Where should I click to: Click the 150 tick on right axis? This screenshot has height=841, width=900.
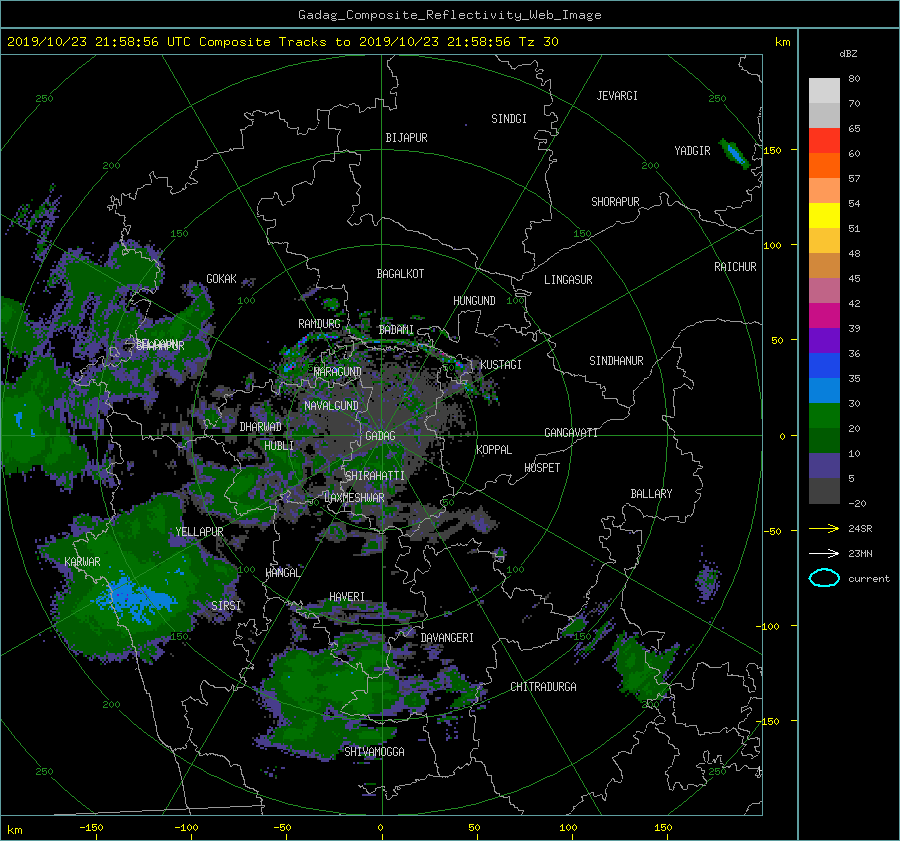[x=772, y=150]
